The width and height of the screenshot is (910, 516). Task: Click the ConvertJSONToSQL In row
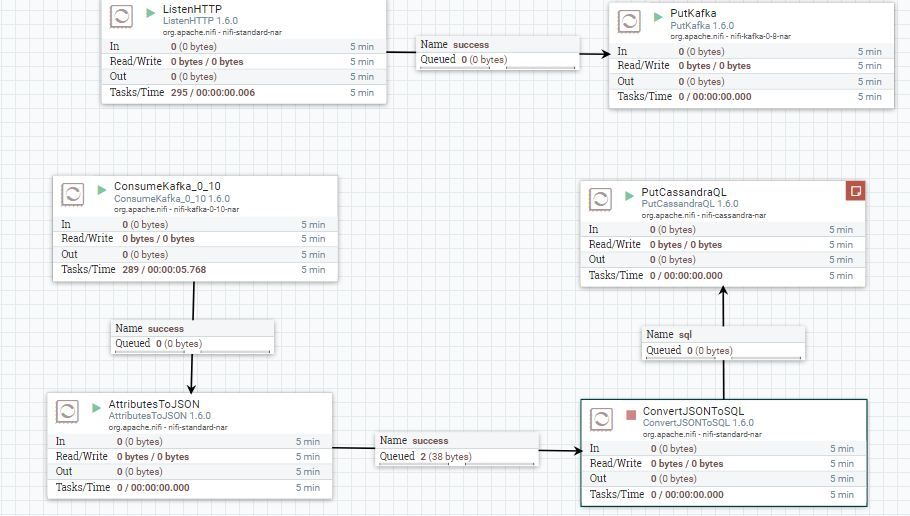(x=724, y=449)
